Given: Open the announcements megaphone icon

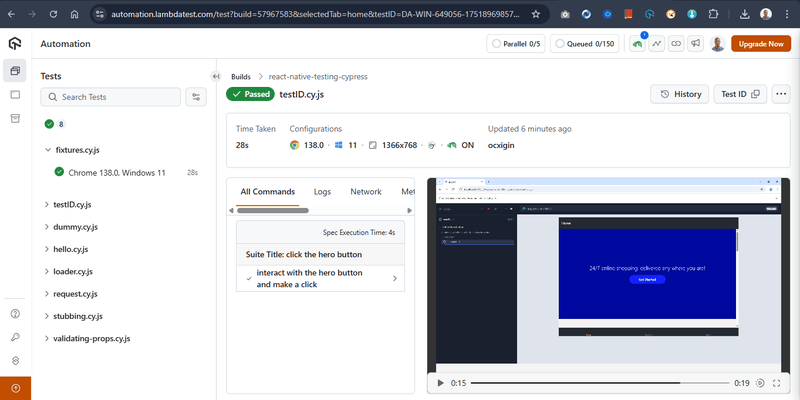Looking at the screenshot, I should coord(695,44).
